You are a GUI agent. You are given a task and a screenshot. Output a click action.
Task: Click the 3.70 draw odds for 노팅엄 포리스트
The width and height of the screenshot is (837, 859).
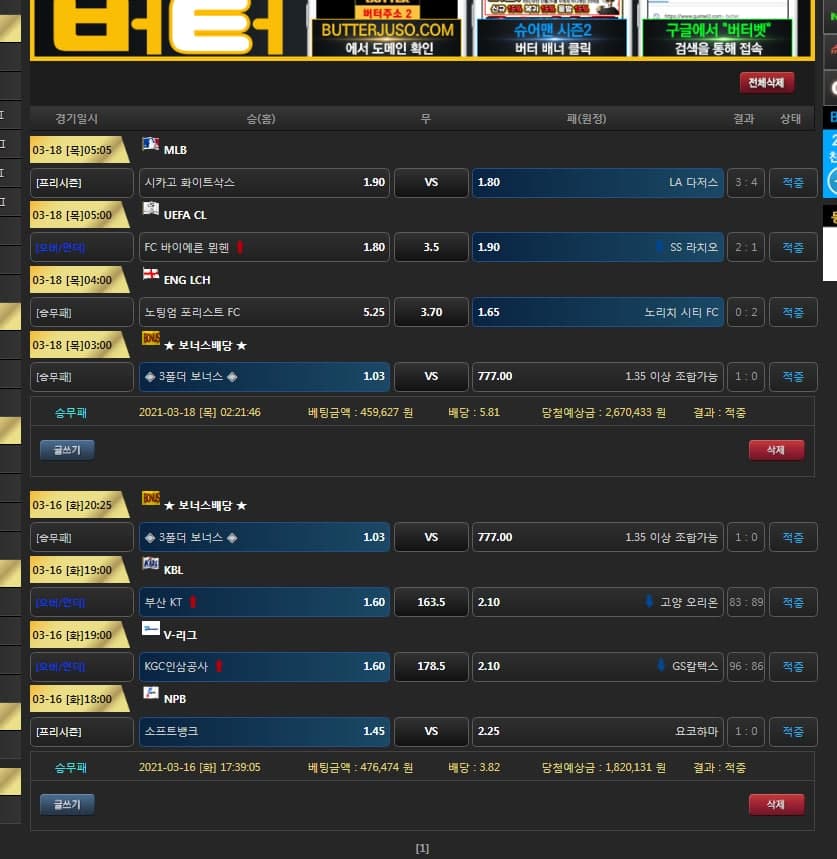tap(431, 312)
